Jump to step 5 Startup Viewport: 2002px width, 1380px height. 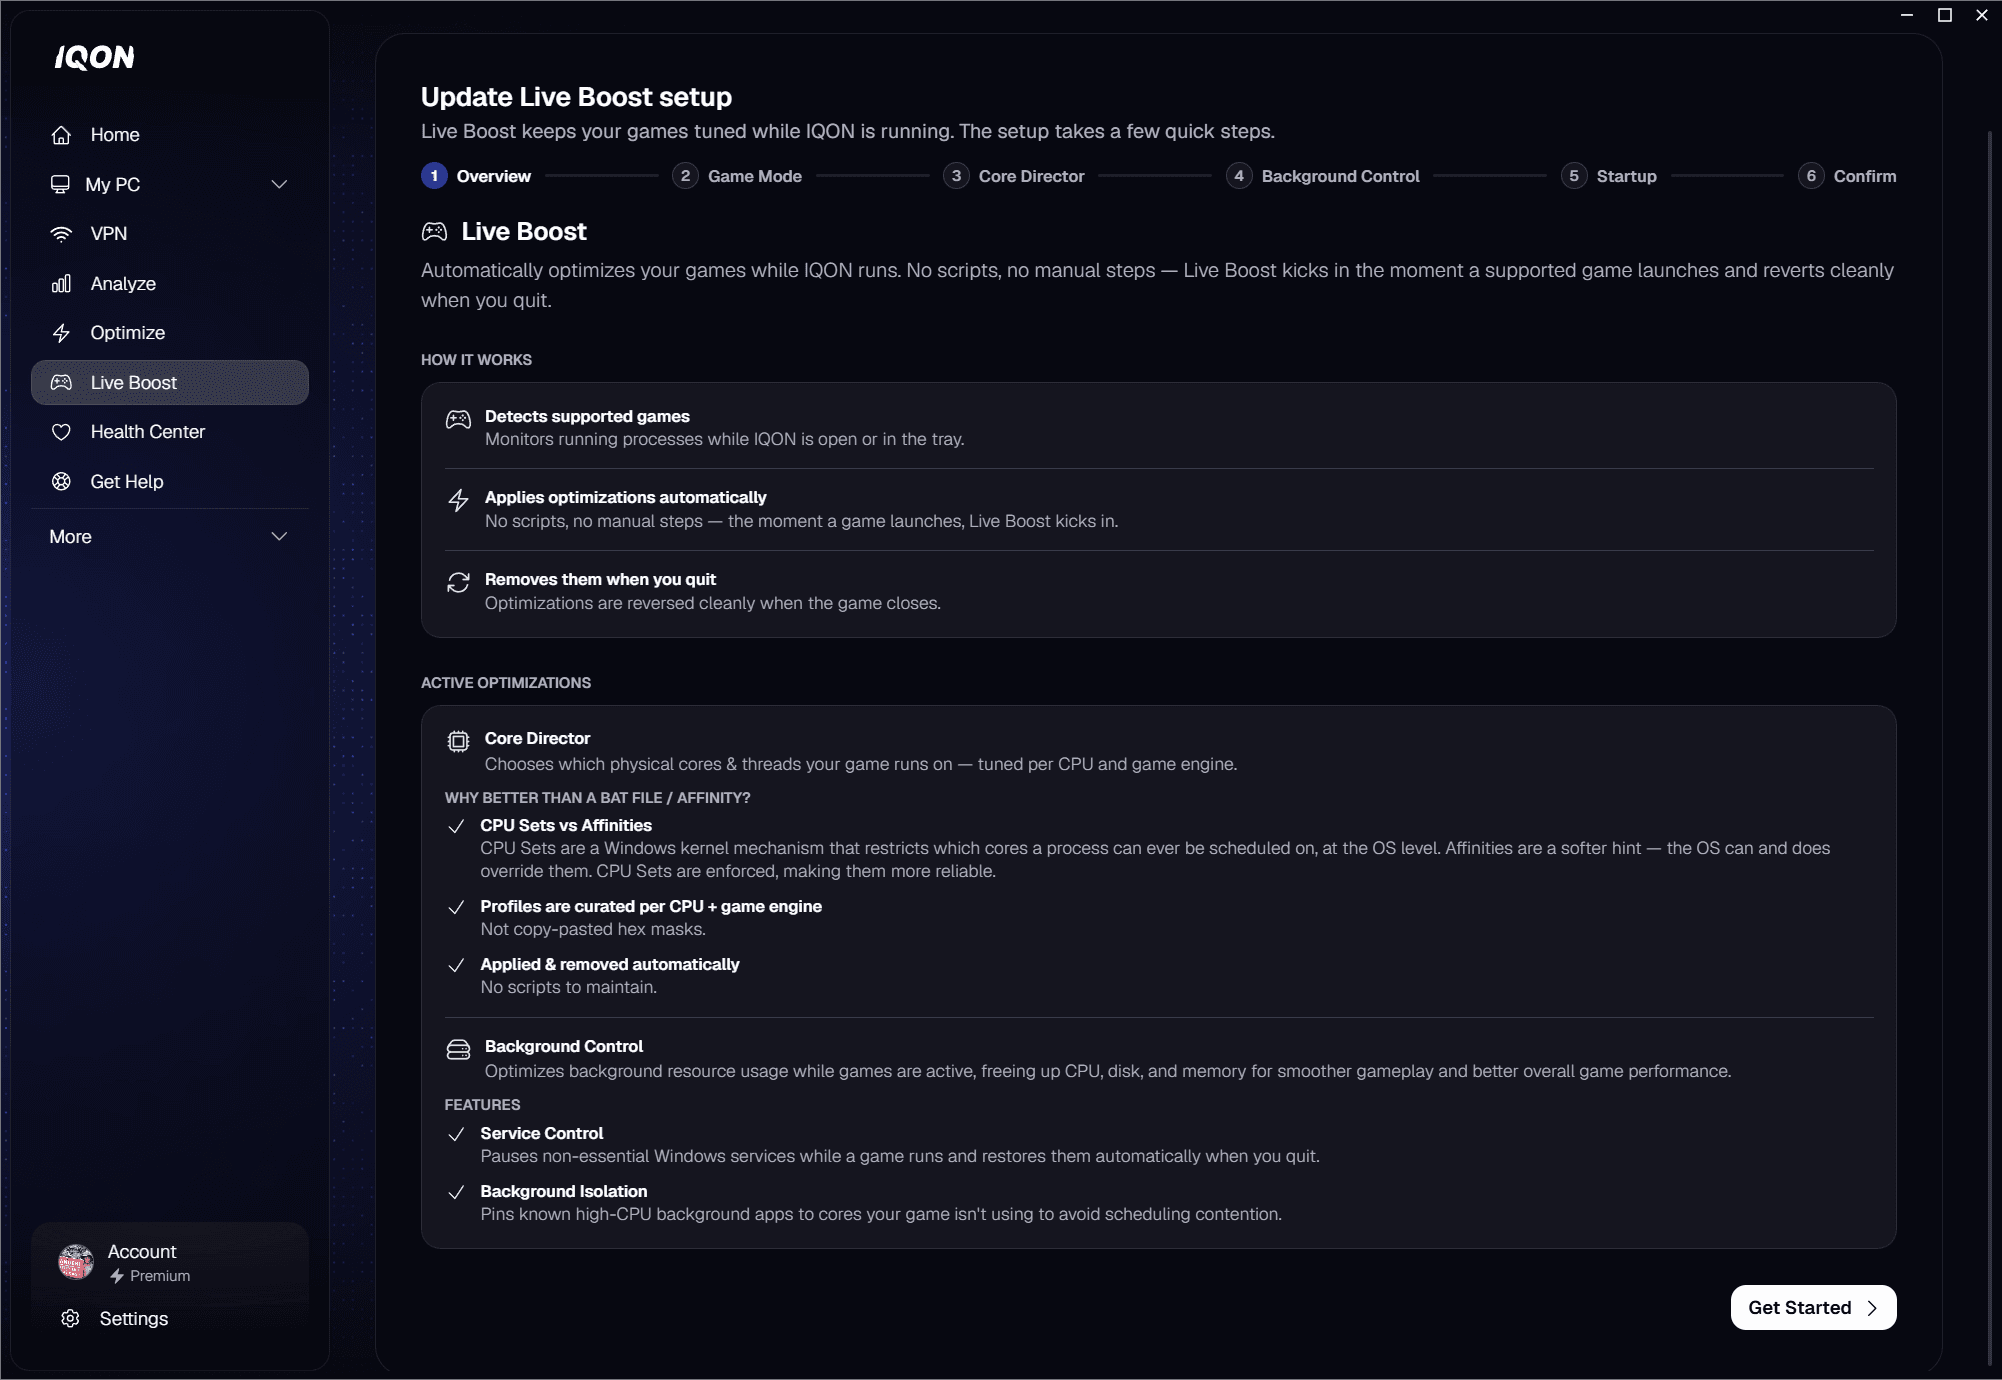(1609, 176)
